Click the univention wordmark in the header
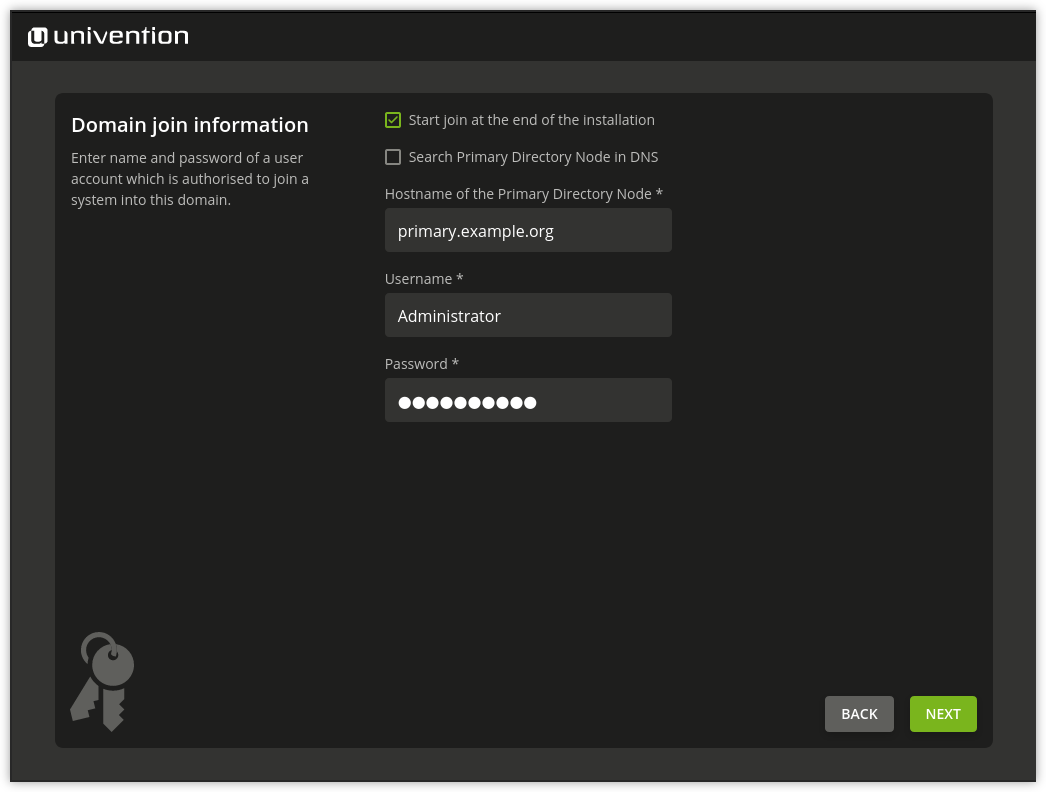This screenshot has height=792, width=1046. coord(120,37)
